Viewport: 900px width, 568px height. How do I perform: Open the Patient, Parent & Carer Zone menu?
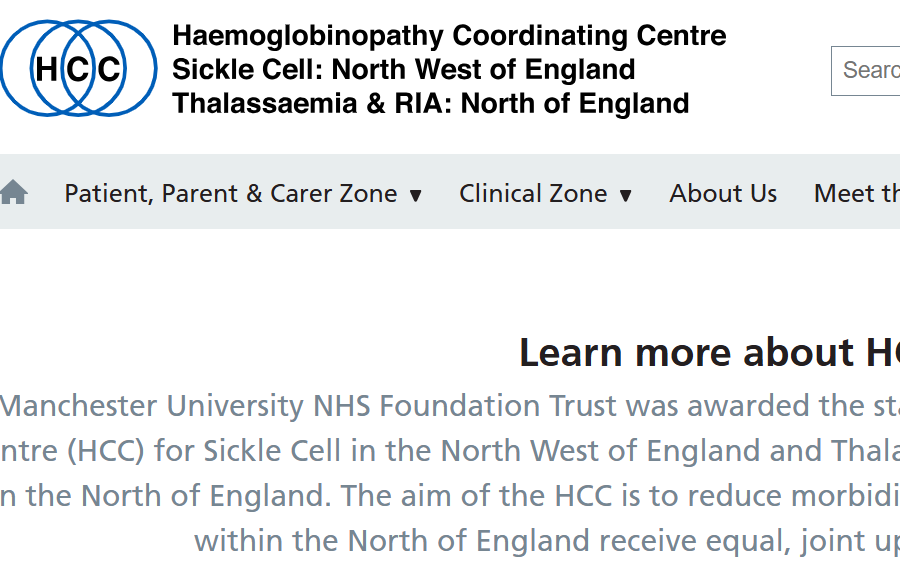click(231, 193)
